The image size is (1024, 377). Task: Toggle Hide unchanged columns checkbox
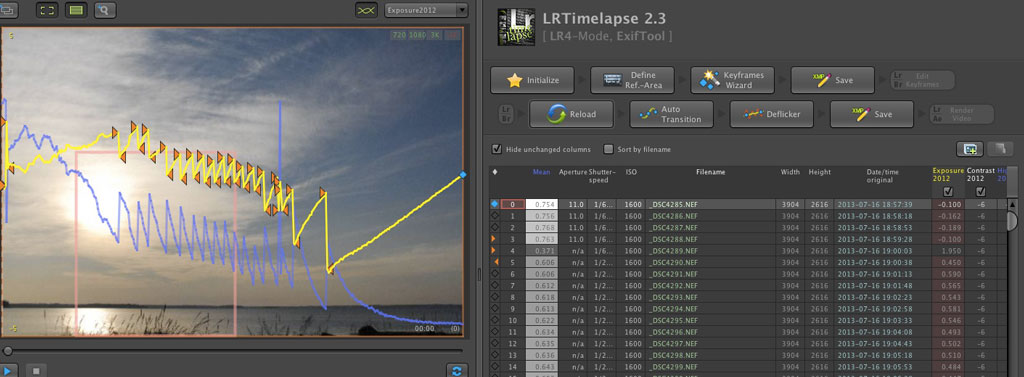(497, 149)
